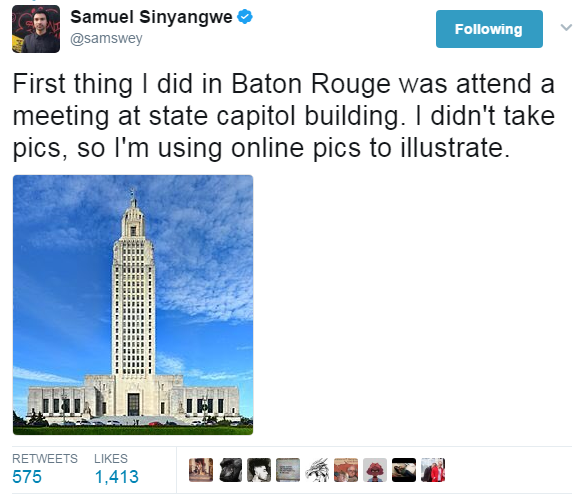The image size is (588, 498).
Task: Open the black-and-white side-profile liker avatar
Action: 259,470
